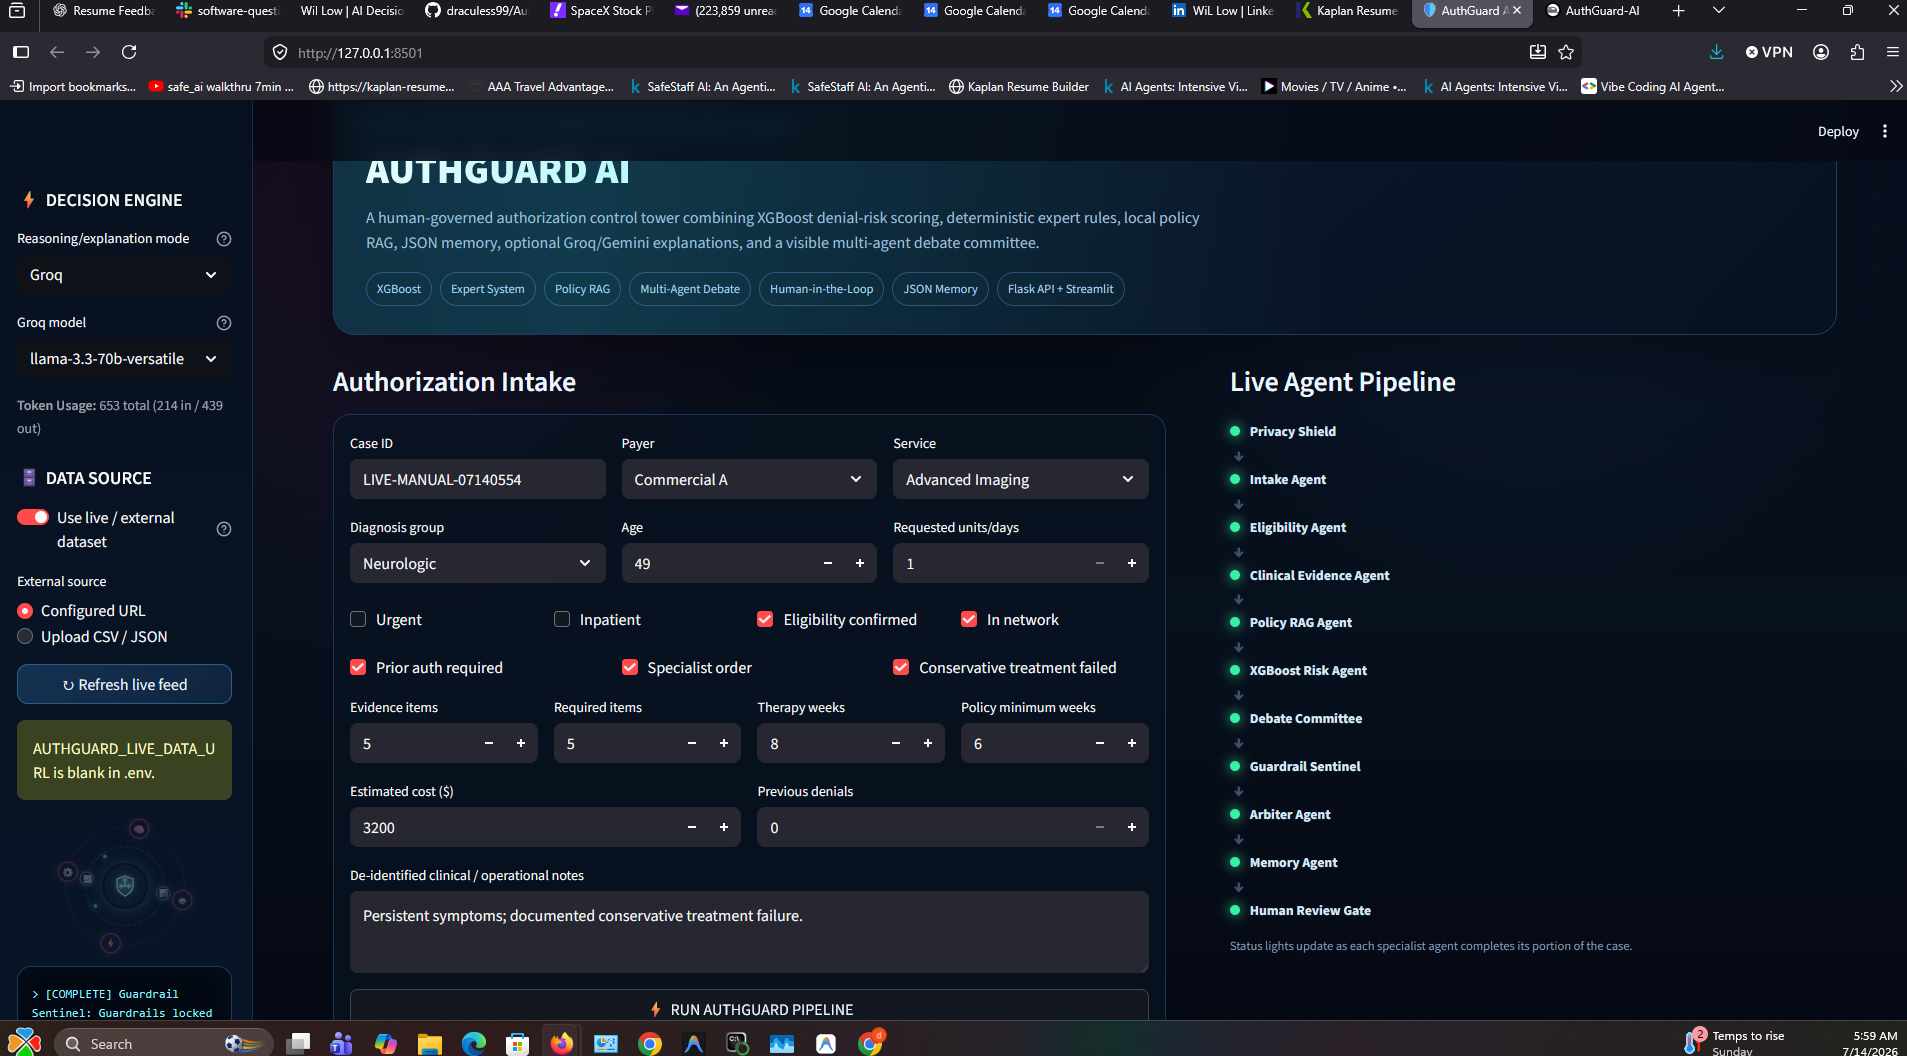The width and height of the screenshot is (1907, 1056).
Task: Open the Payer Commercial A dropdown
Action: (x=749, y=480)
